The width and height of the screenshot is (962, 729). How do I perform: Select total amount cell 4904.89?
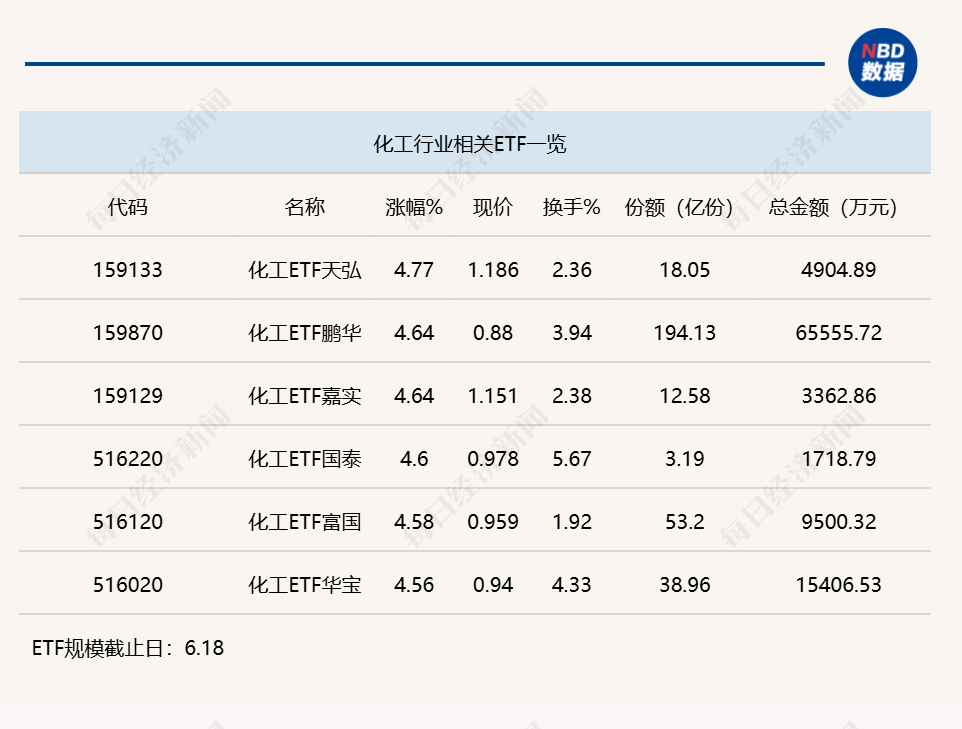pyautogui.click(x=839, y=270)
